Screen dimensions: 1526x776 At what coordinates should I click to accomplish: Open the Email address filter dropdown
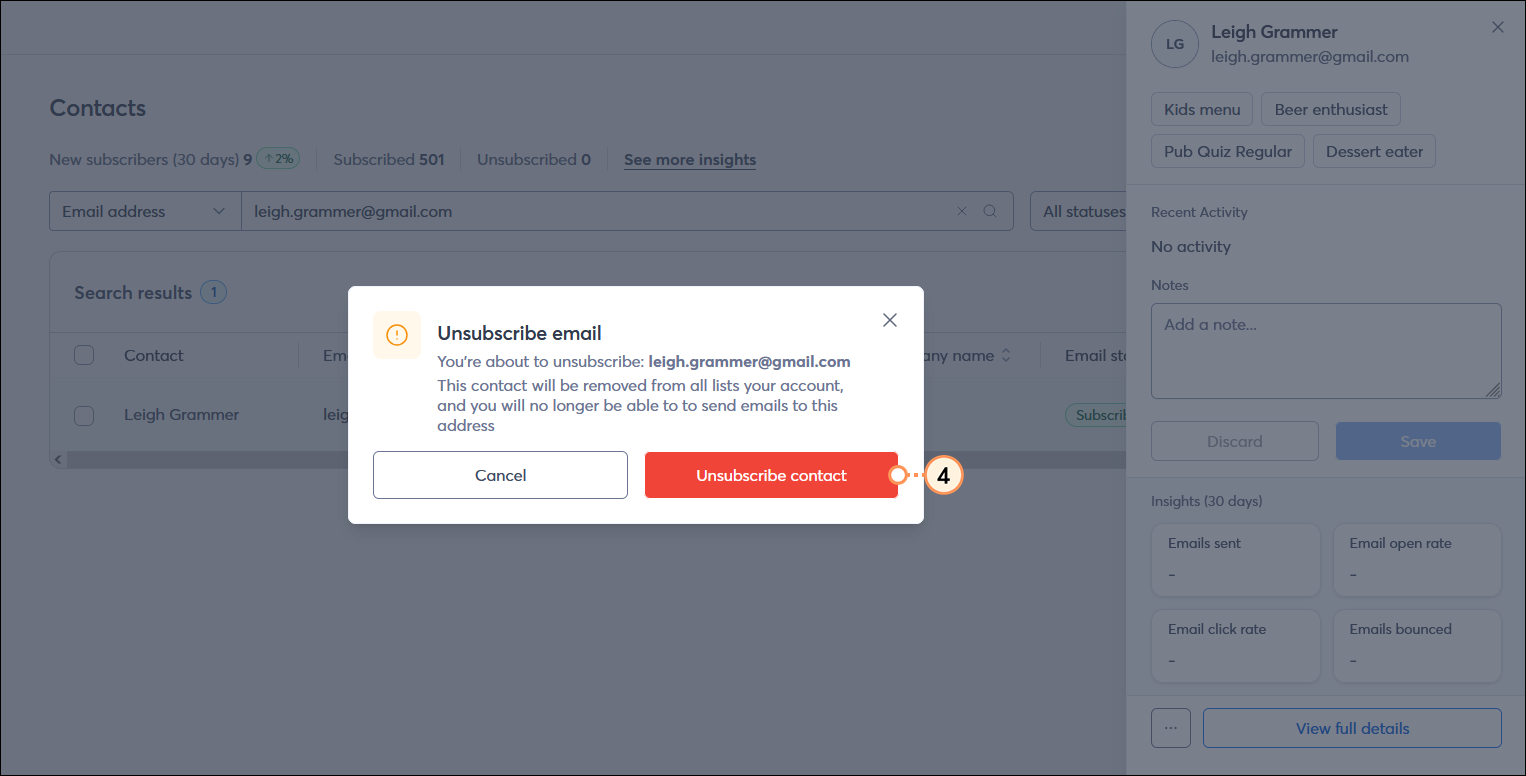144,211
